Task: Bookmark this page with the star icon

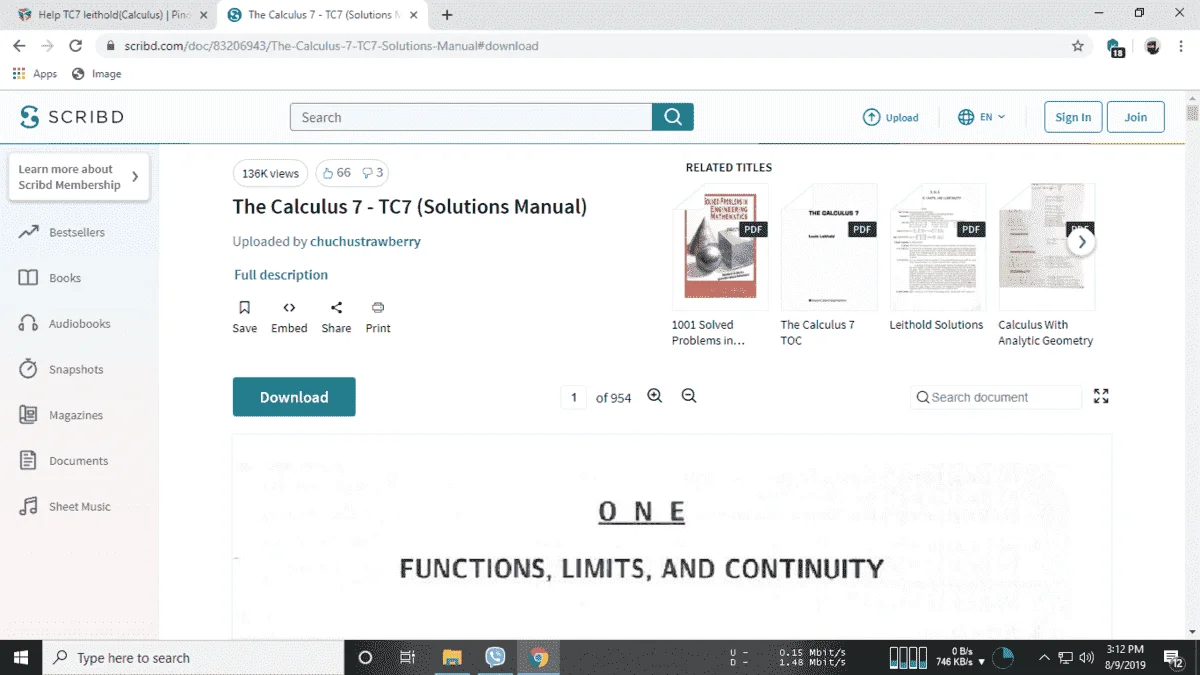Action: (x=1077, y=46)
